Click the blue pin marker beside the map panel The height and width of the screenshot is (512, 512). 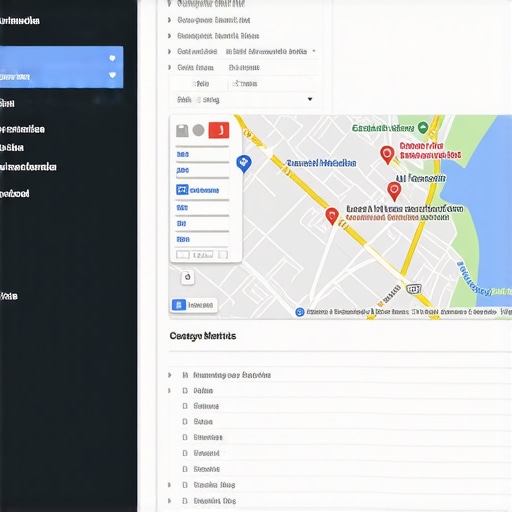tap(244, 164)
